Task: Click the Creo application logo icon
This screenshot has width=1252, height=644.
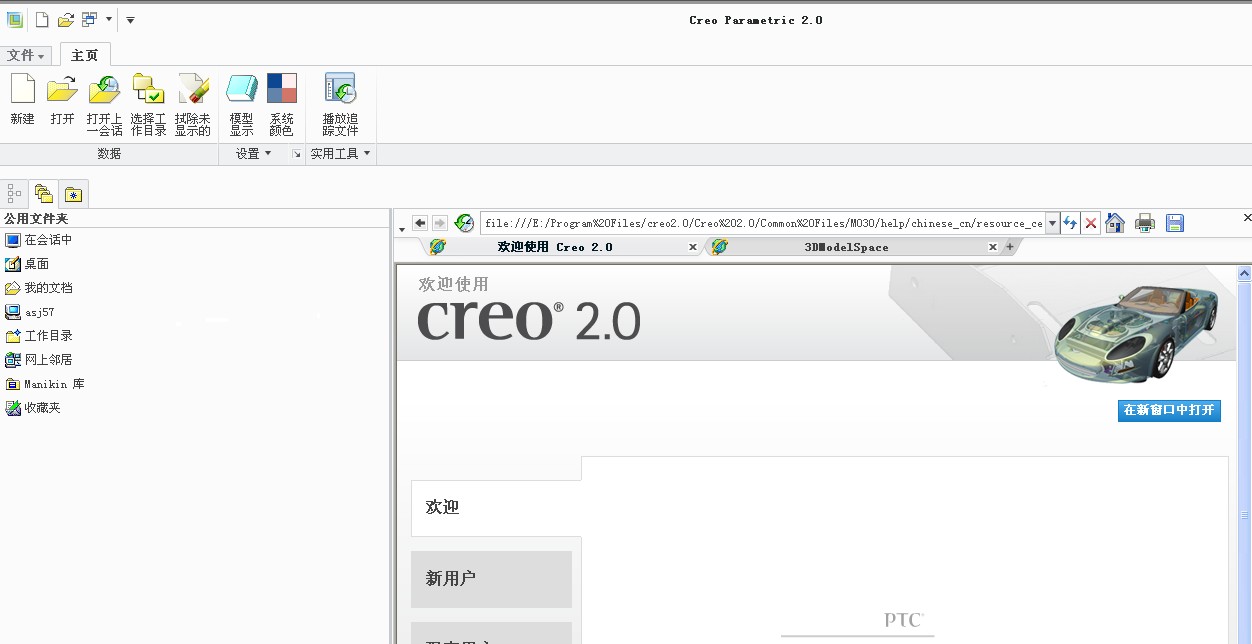Action: coord(15,19)
